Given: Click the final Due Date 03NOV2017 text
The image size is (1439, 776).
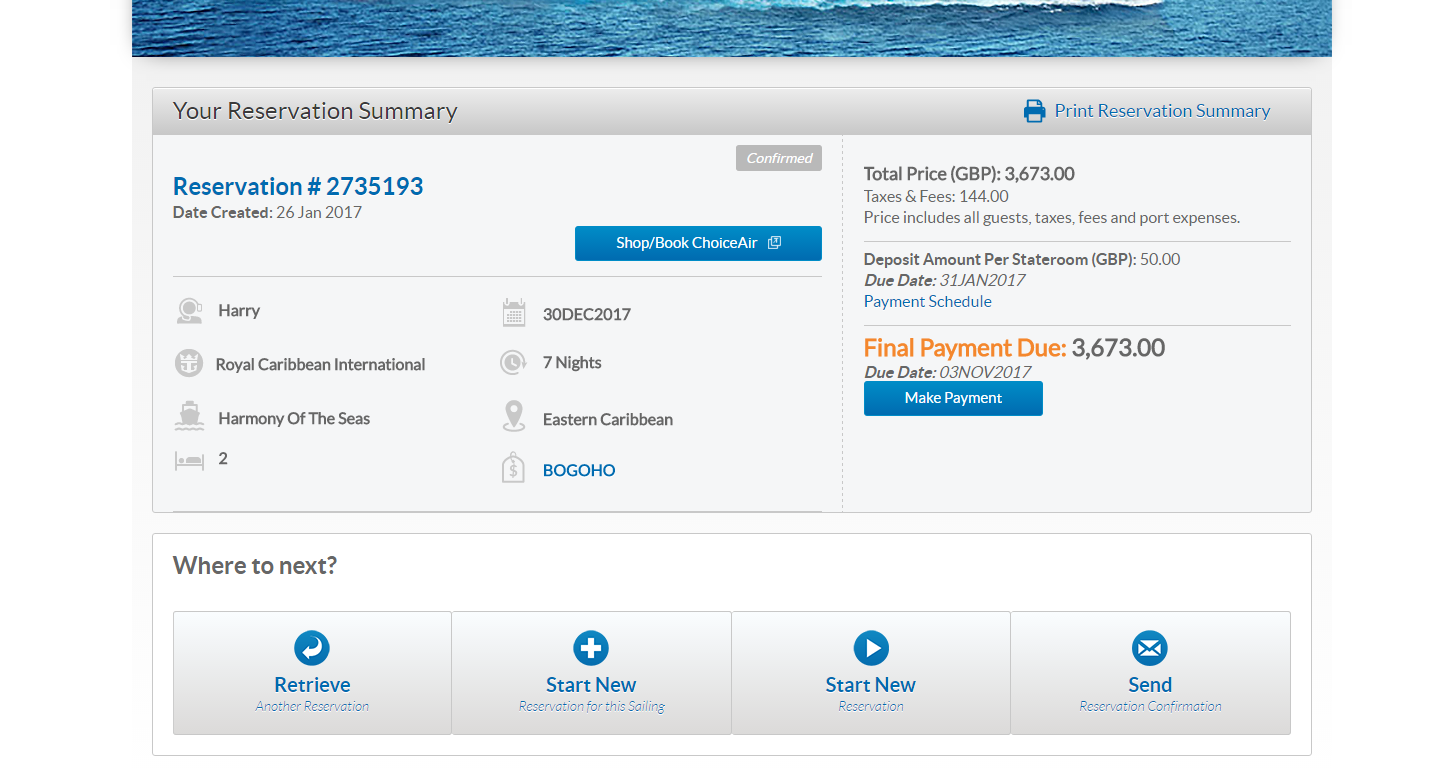Looking at the screenshot, I should point(947,372).
